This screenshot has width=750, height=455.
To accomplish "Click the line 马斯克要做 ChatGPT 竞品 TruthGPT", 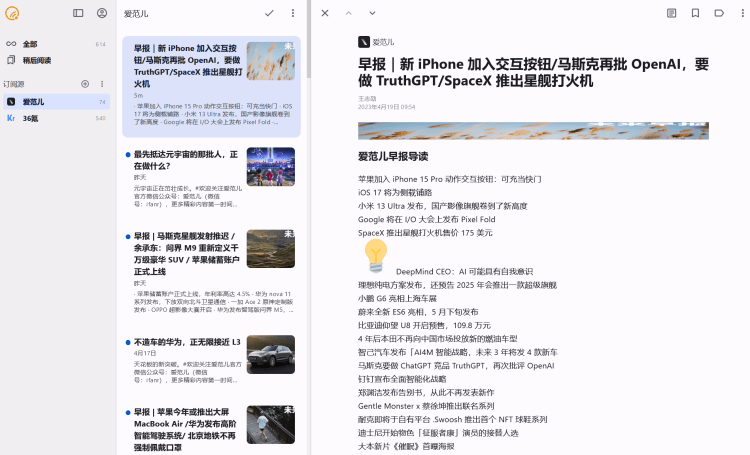I will (x=456, y=366).
